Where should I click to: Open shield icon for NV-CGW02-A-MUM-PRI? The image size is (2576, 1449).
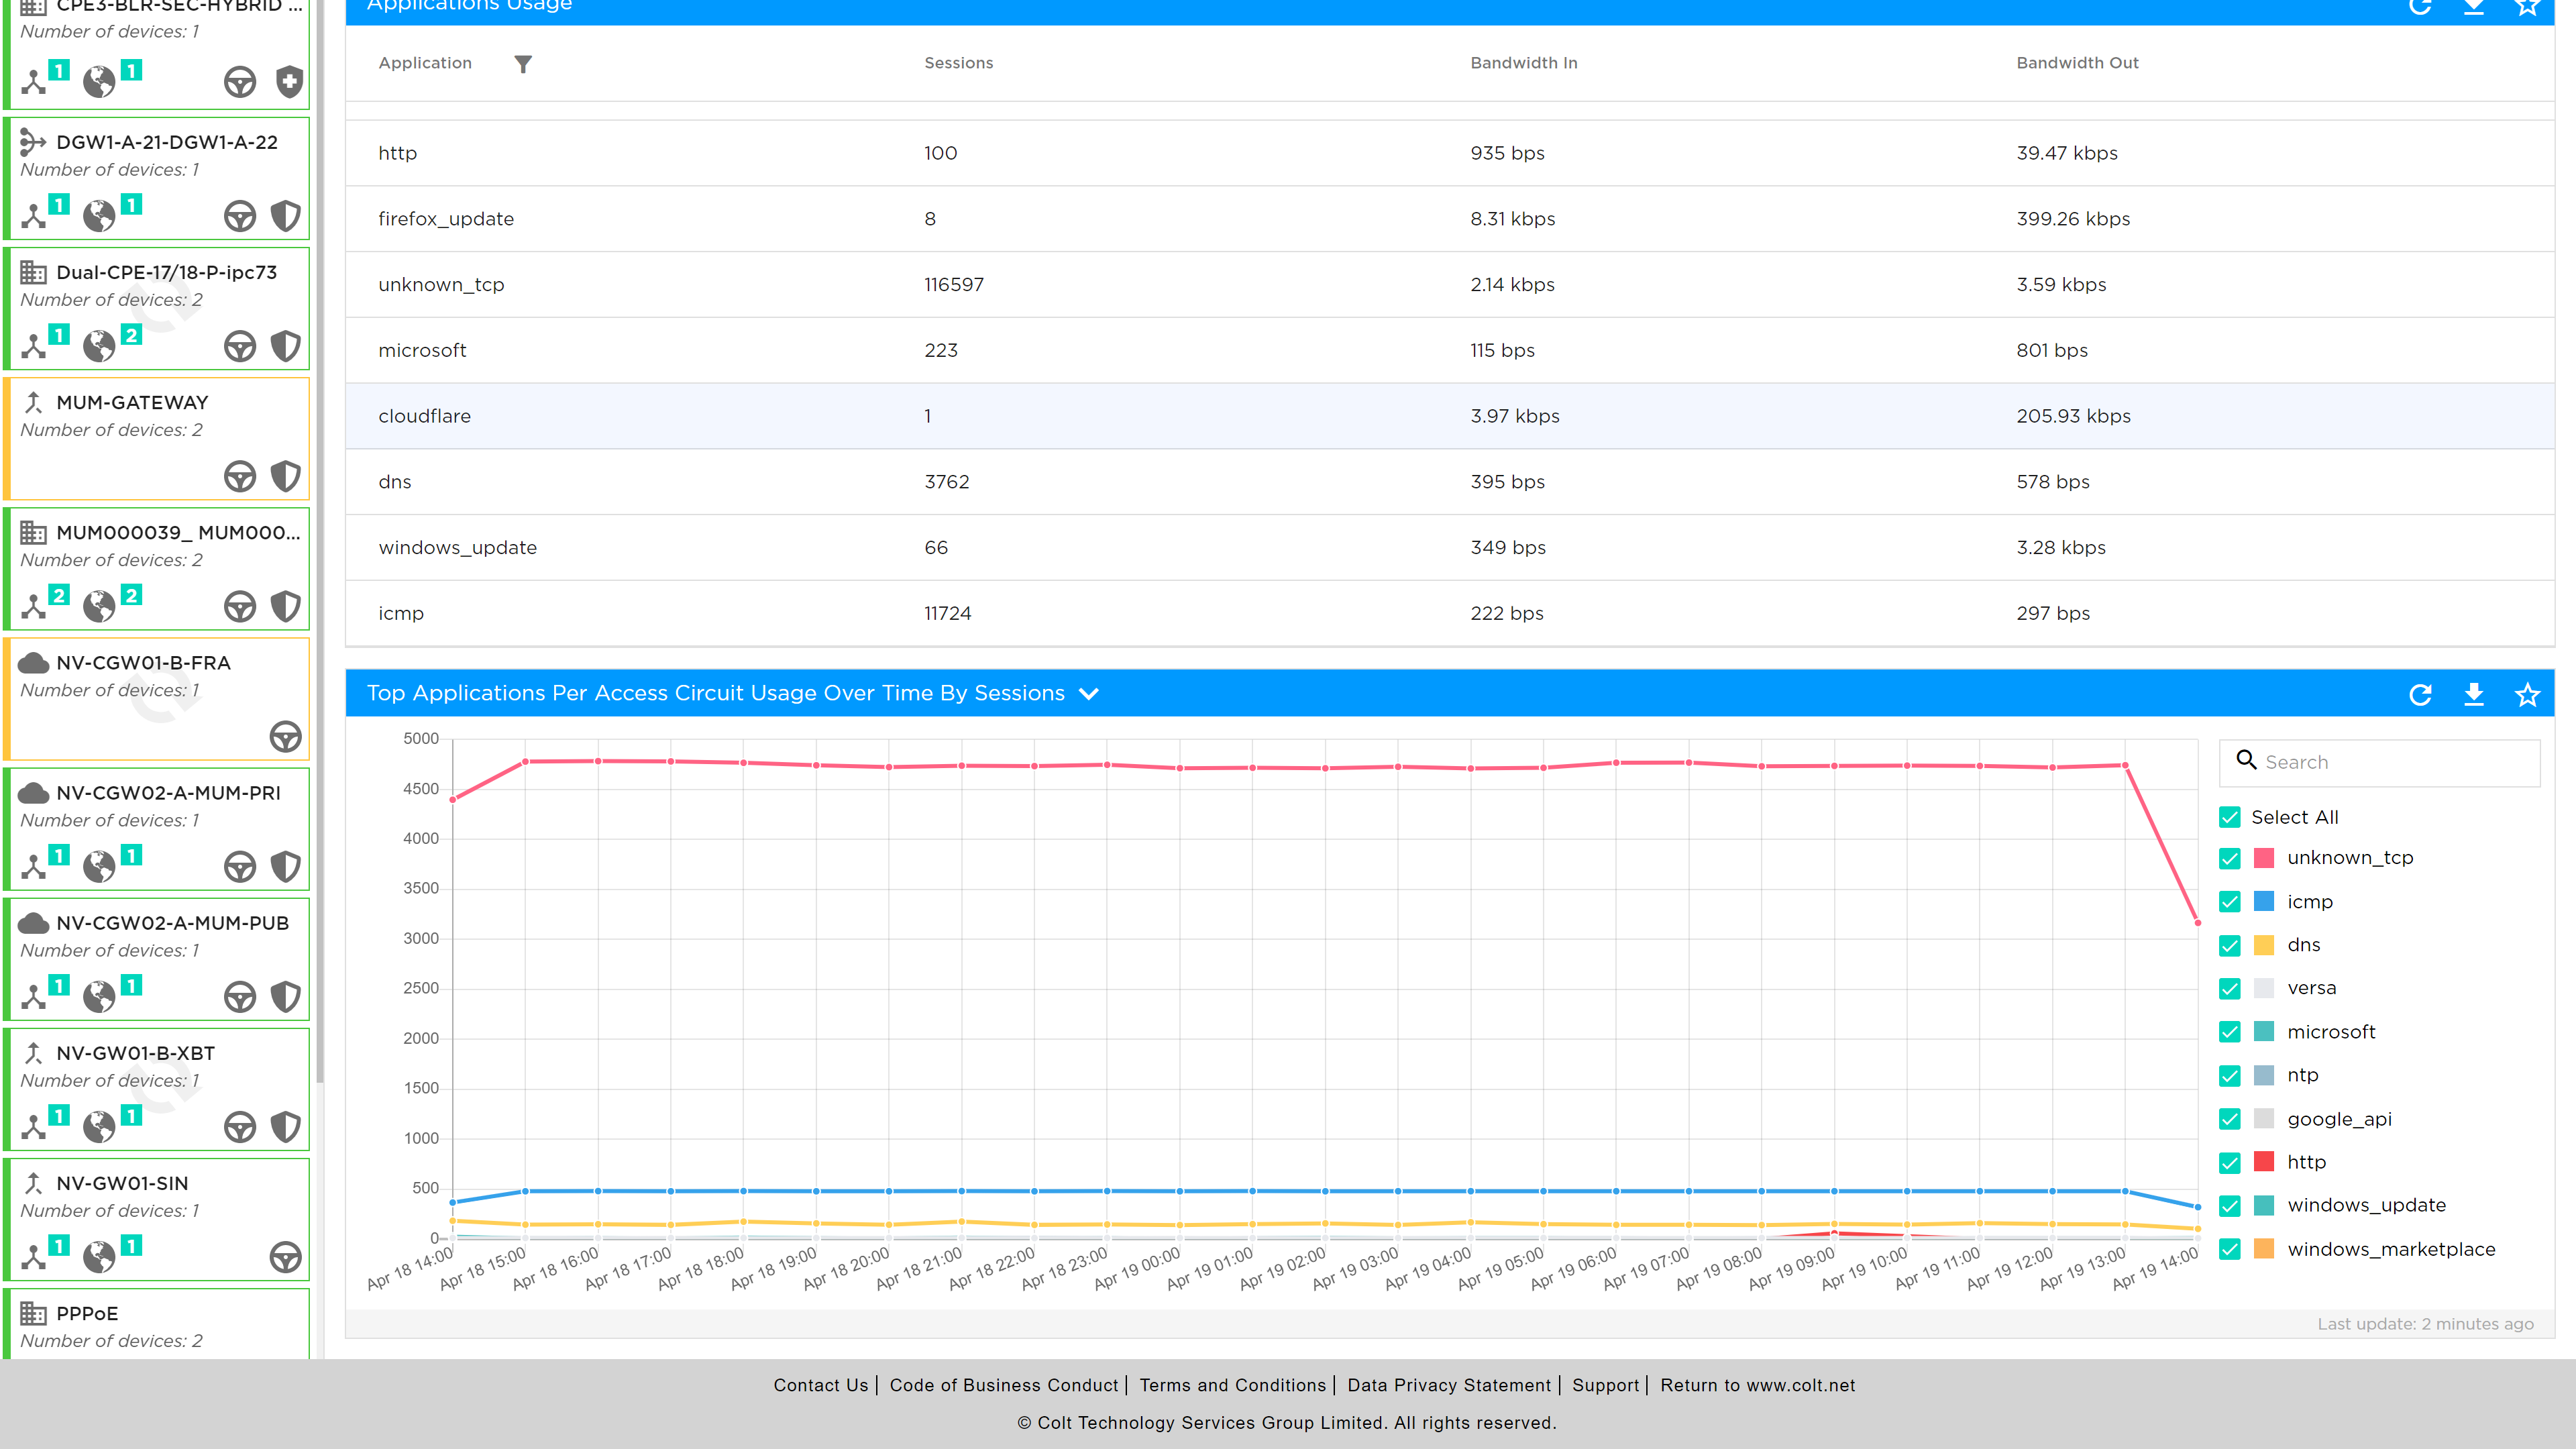click(286, 866)
